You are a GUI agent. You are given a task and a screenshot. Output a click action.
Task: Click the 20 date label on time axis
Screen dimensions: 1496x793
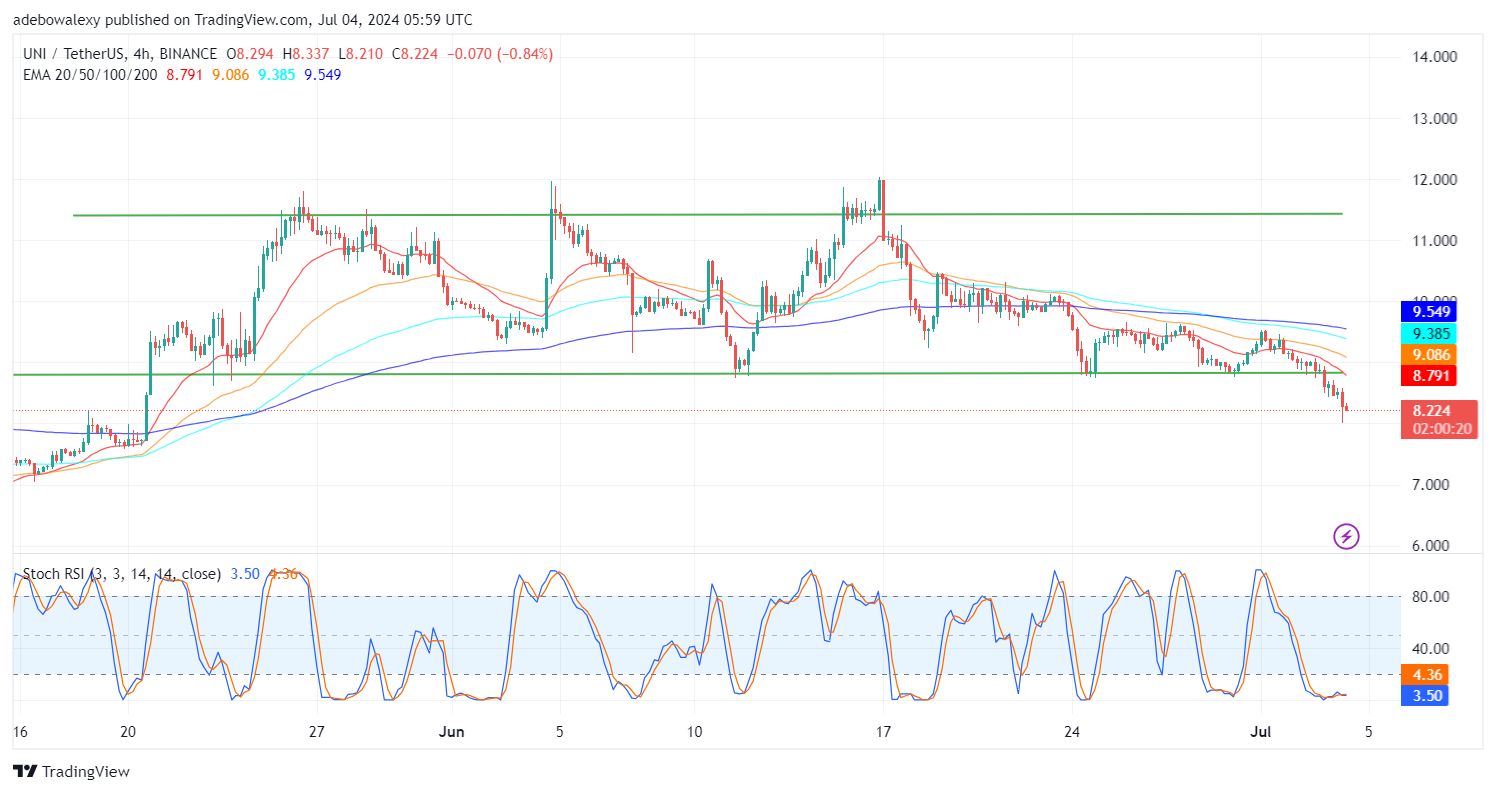(127, 731)
